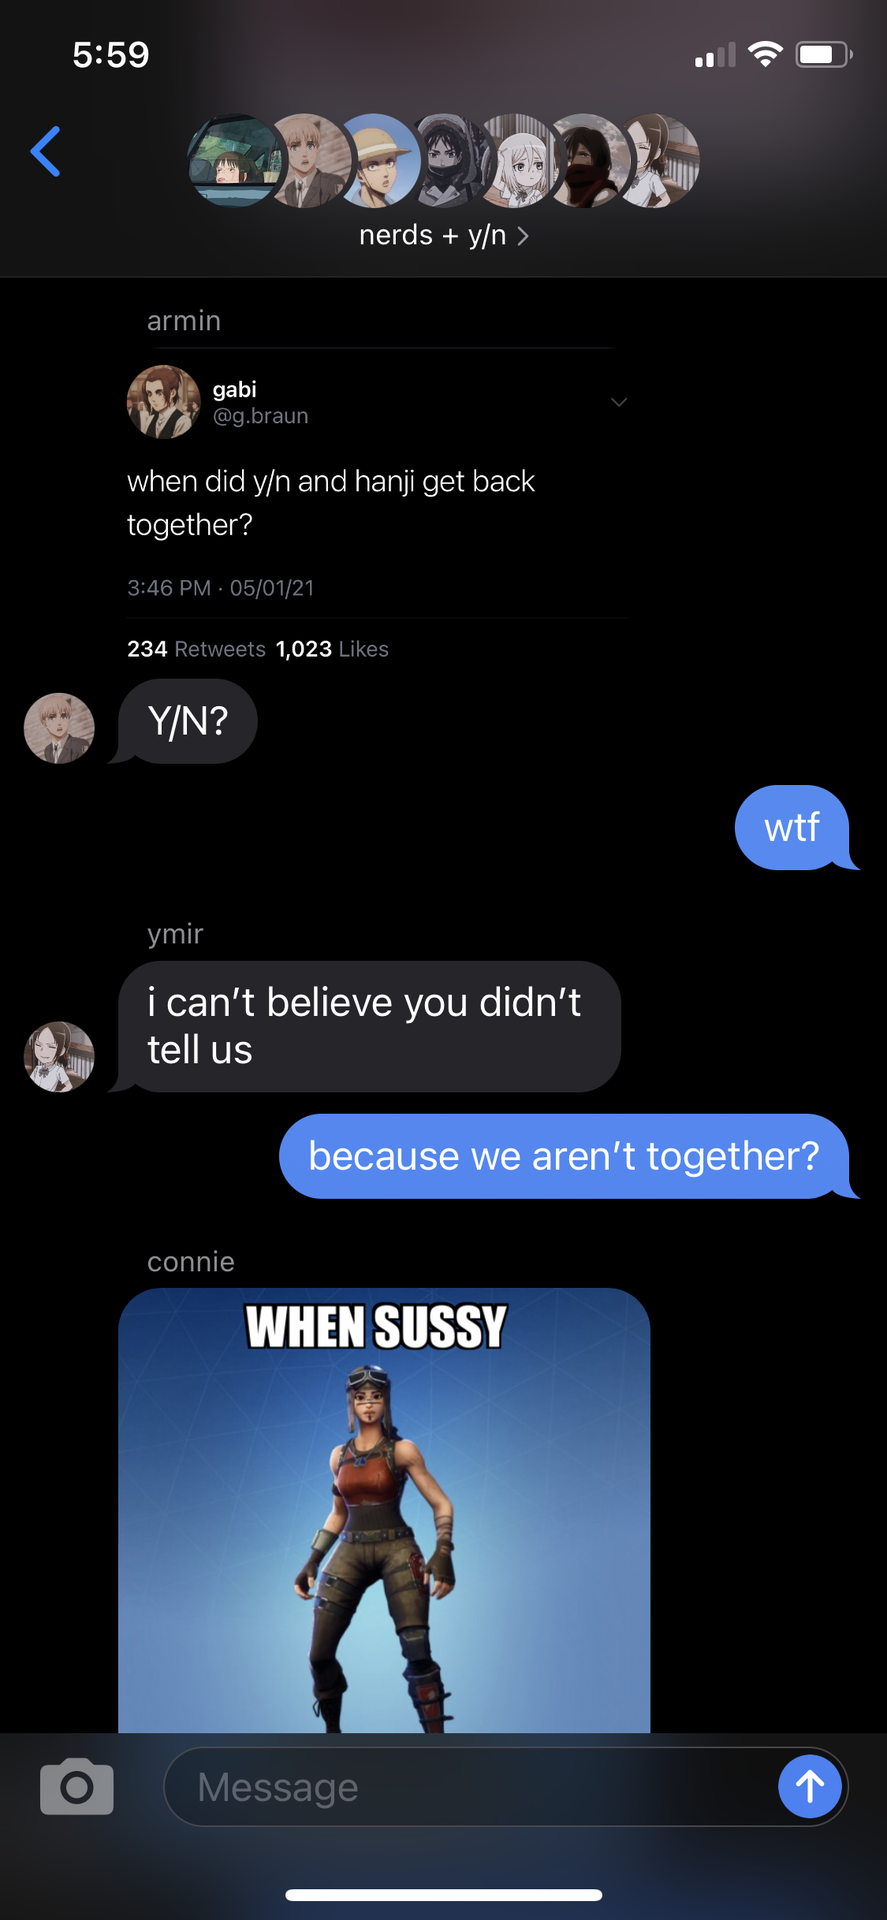Open the WHEN SUSSY meme image
Viewport: 887px width, 1920px height.
[384, 1510]
